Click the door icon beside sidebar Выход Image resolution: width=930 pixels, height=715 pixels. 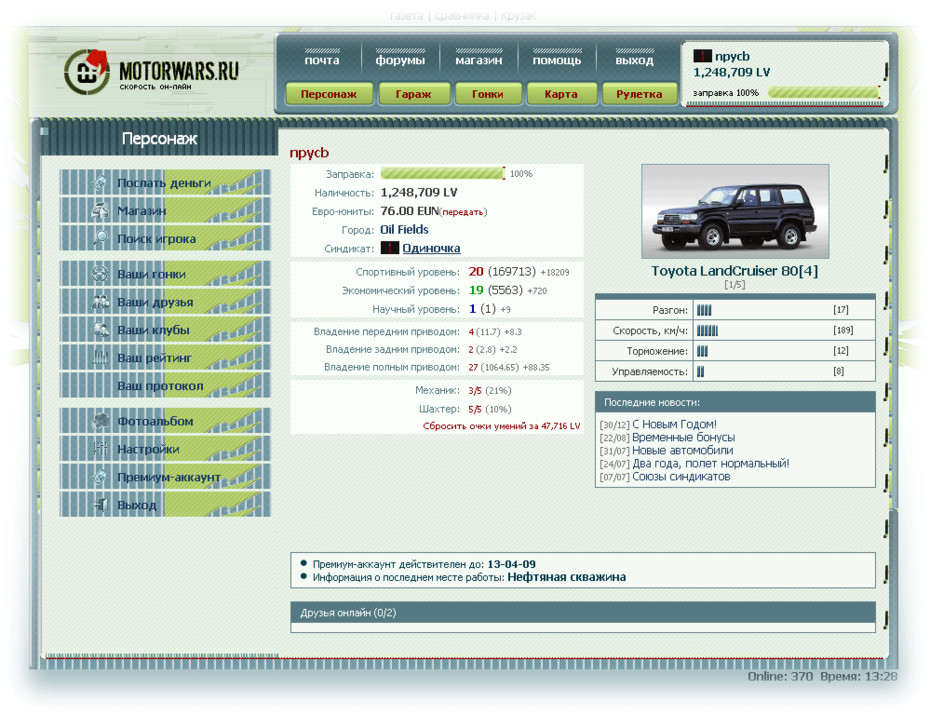pyautogui.click(x=100, y=505)
